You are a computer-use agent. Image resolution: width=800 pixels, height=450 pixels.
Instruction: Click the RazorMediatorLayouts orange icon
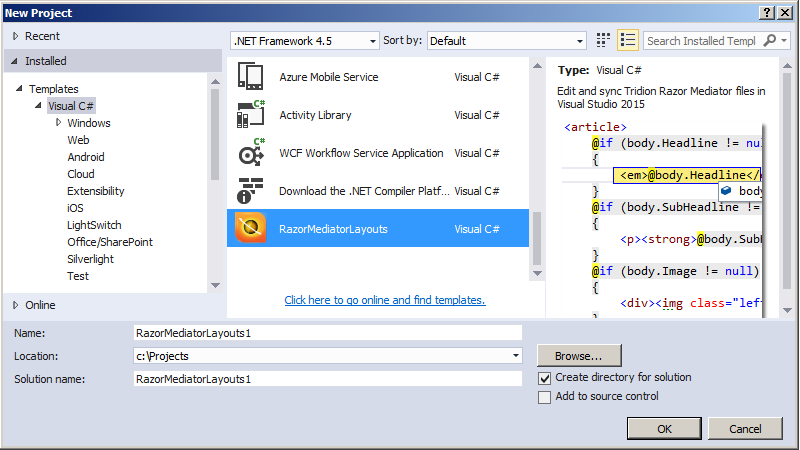click(251, 228)
